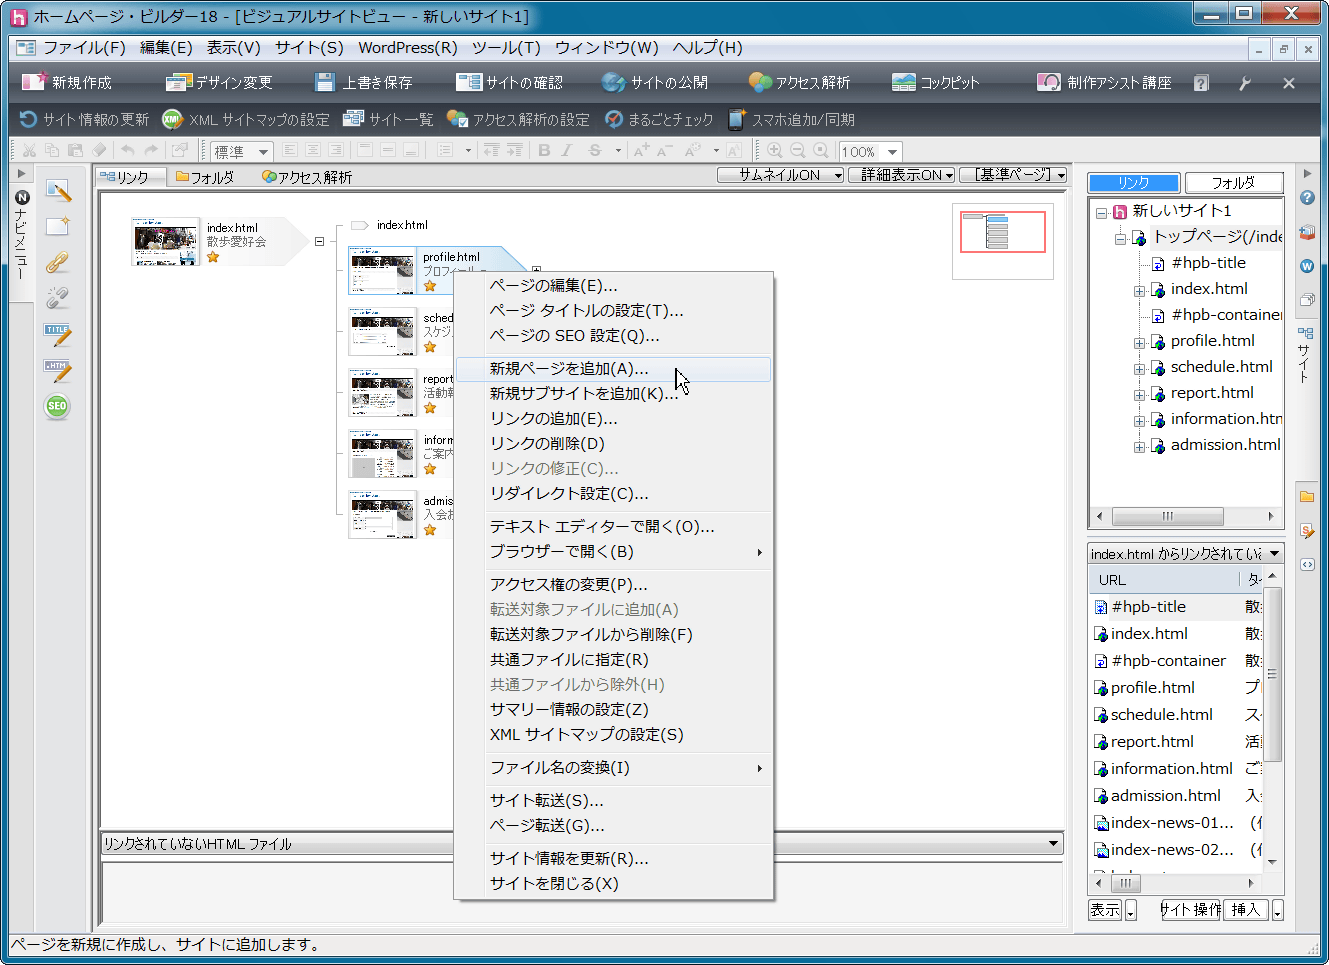The width and height of the screenshot is (1329, 965).
Task: Select ページの編集(E)... in context menu
Action: point(613,286)
